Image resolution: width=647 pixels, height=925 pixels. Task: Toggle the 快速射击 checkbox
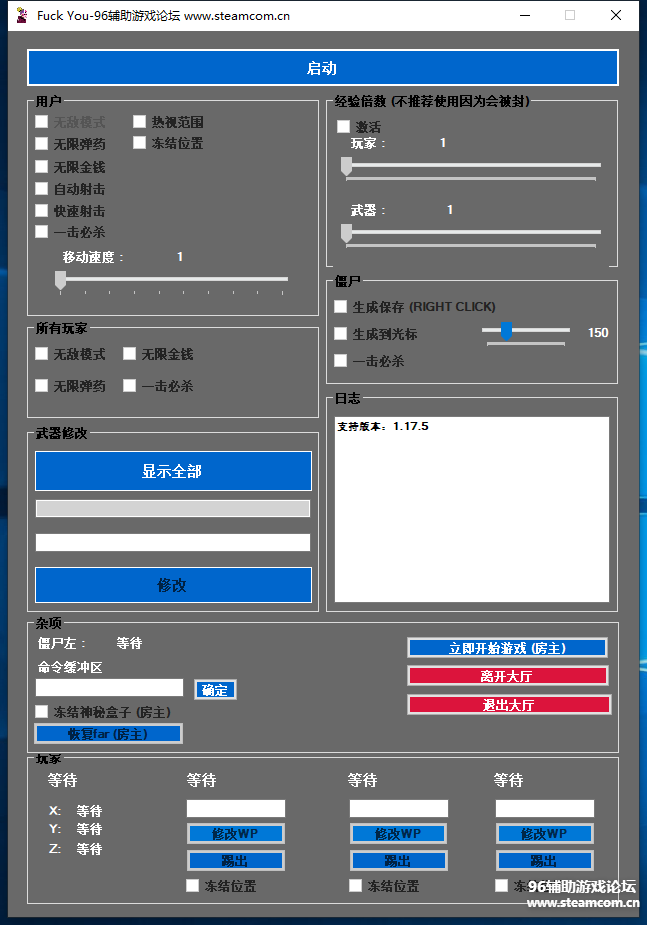pyautogui.click(x=41, y=211)
